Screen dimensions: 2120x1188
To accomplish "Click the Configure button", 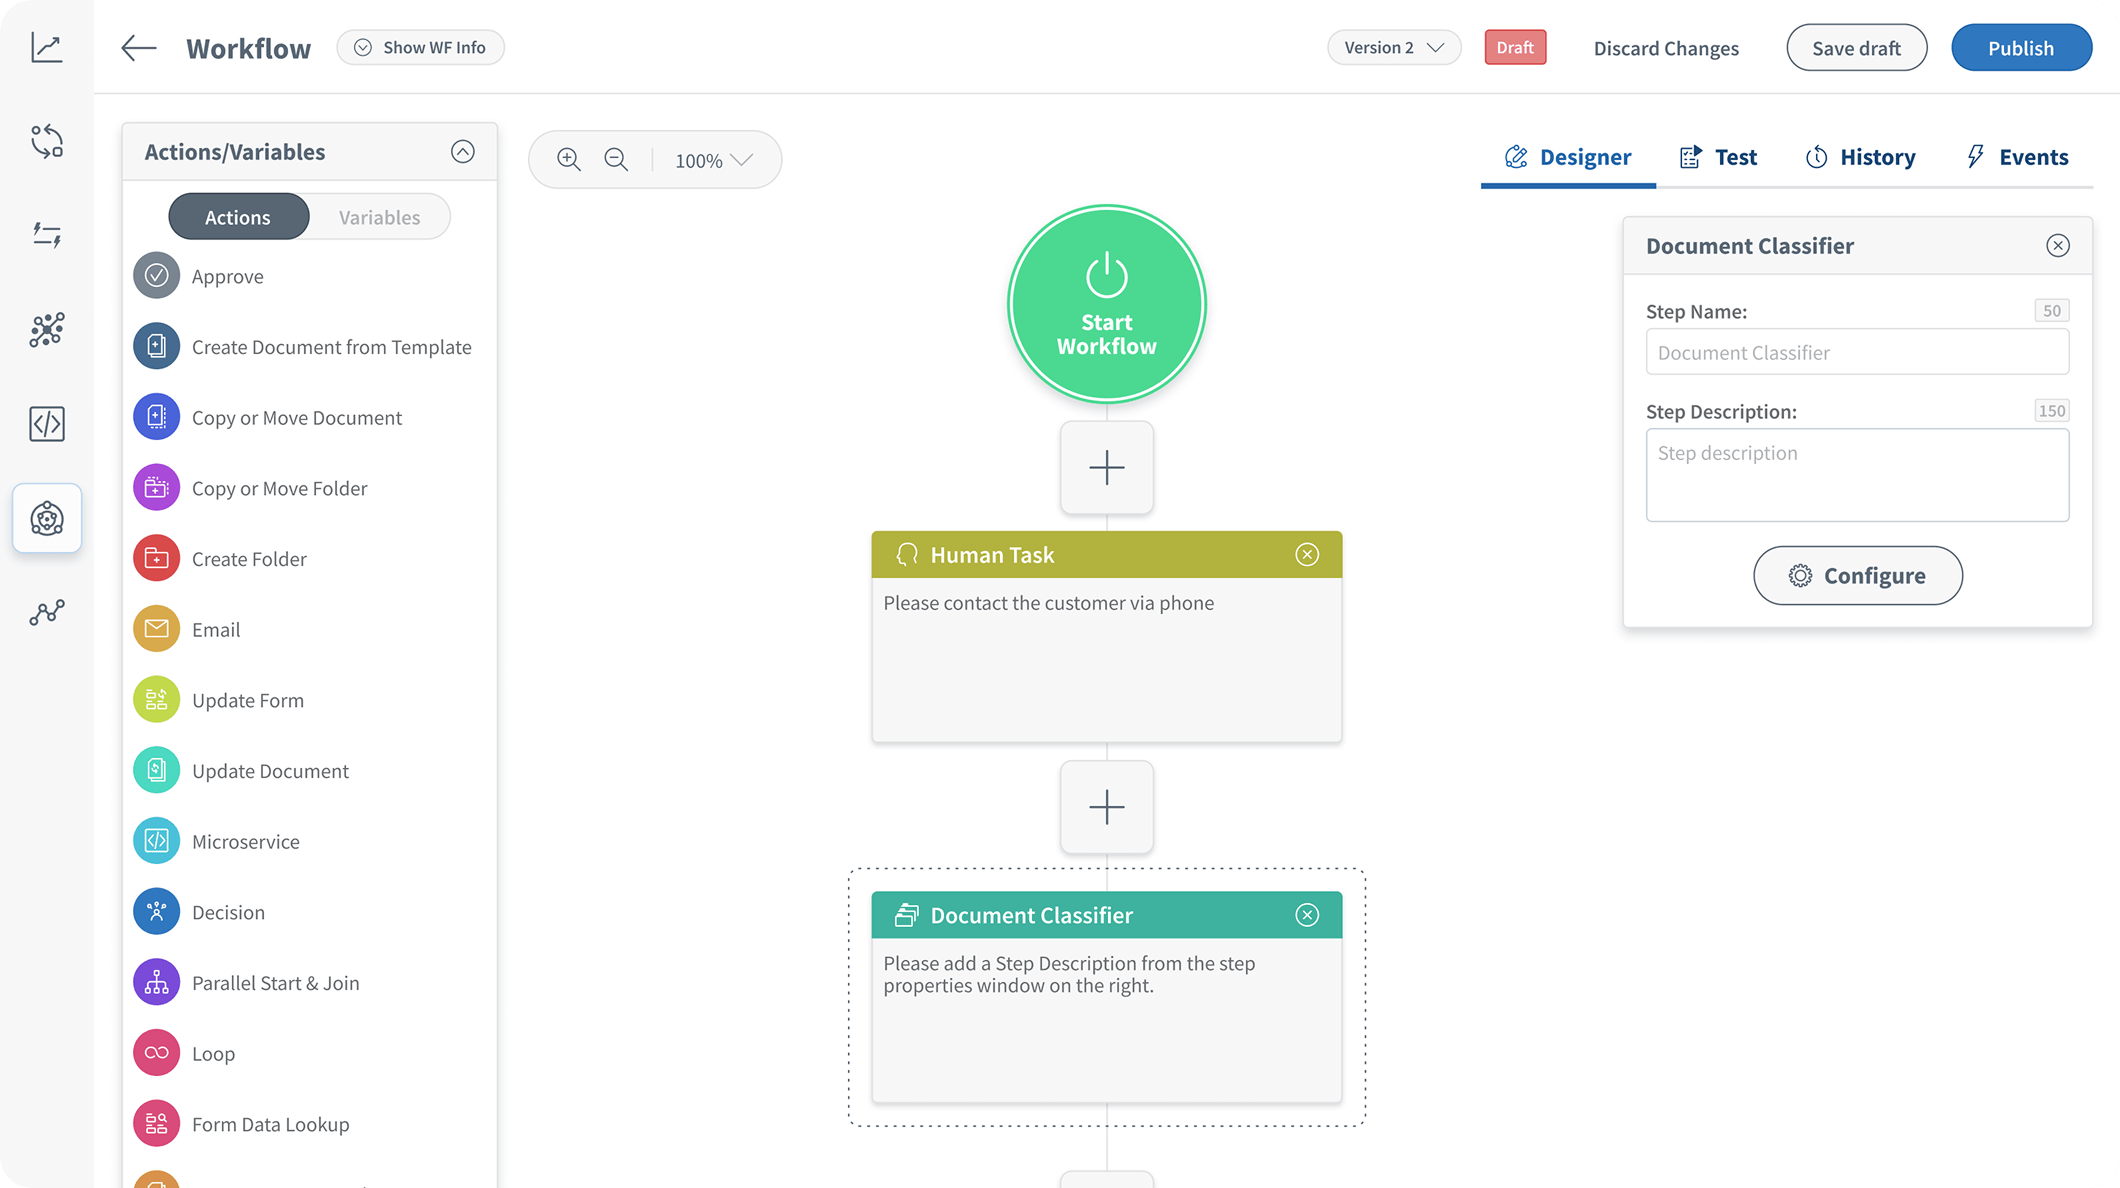I will tap(1857, 575).
